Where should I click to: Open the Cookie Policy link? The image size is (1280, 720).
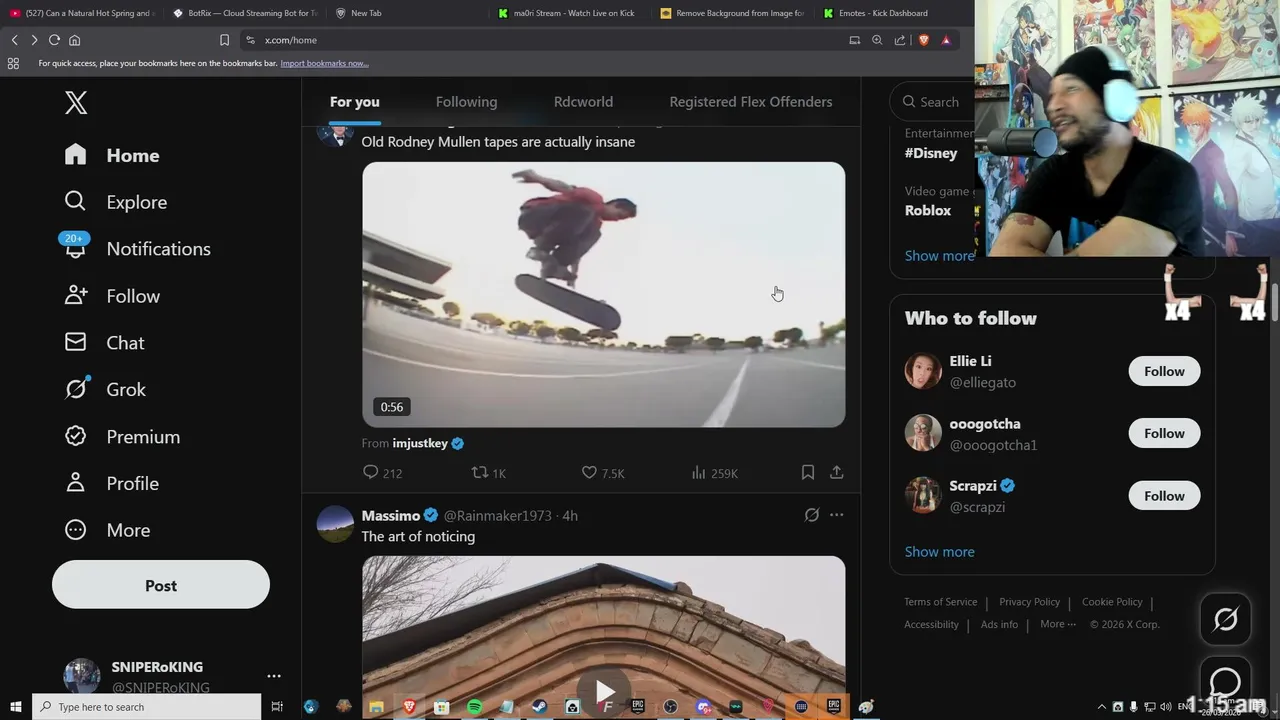coord(1112,602)
